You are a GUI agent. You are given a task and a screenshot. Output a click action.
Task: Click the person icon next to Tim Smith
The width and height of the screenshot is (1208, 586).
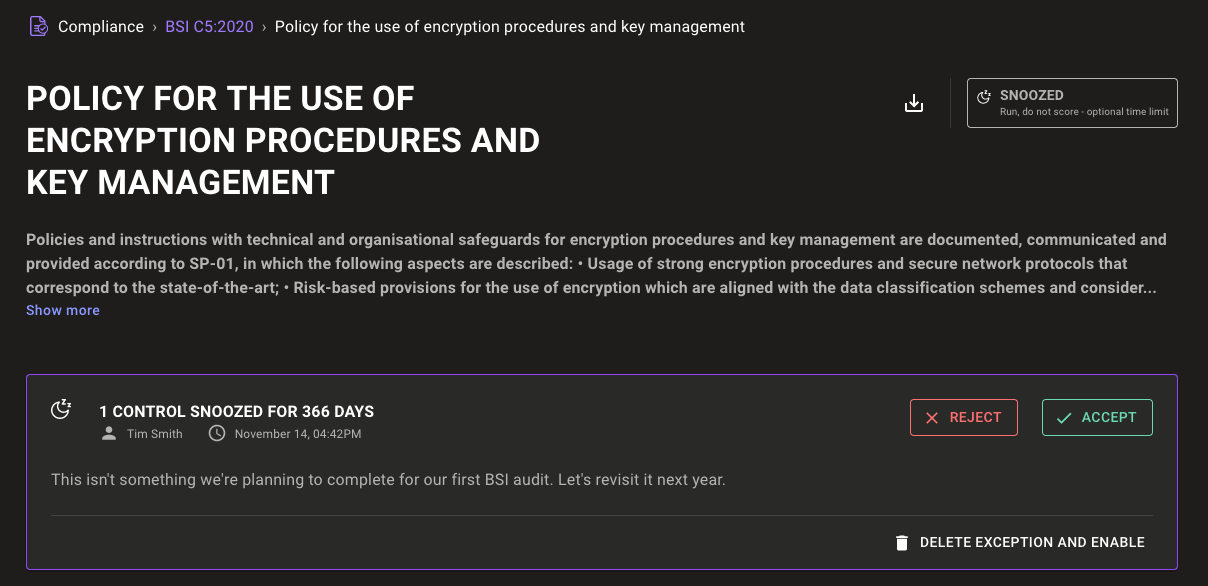pos(108,433)
